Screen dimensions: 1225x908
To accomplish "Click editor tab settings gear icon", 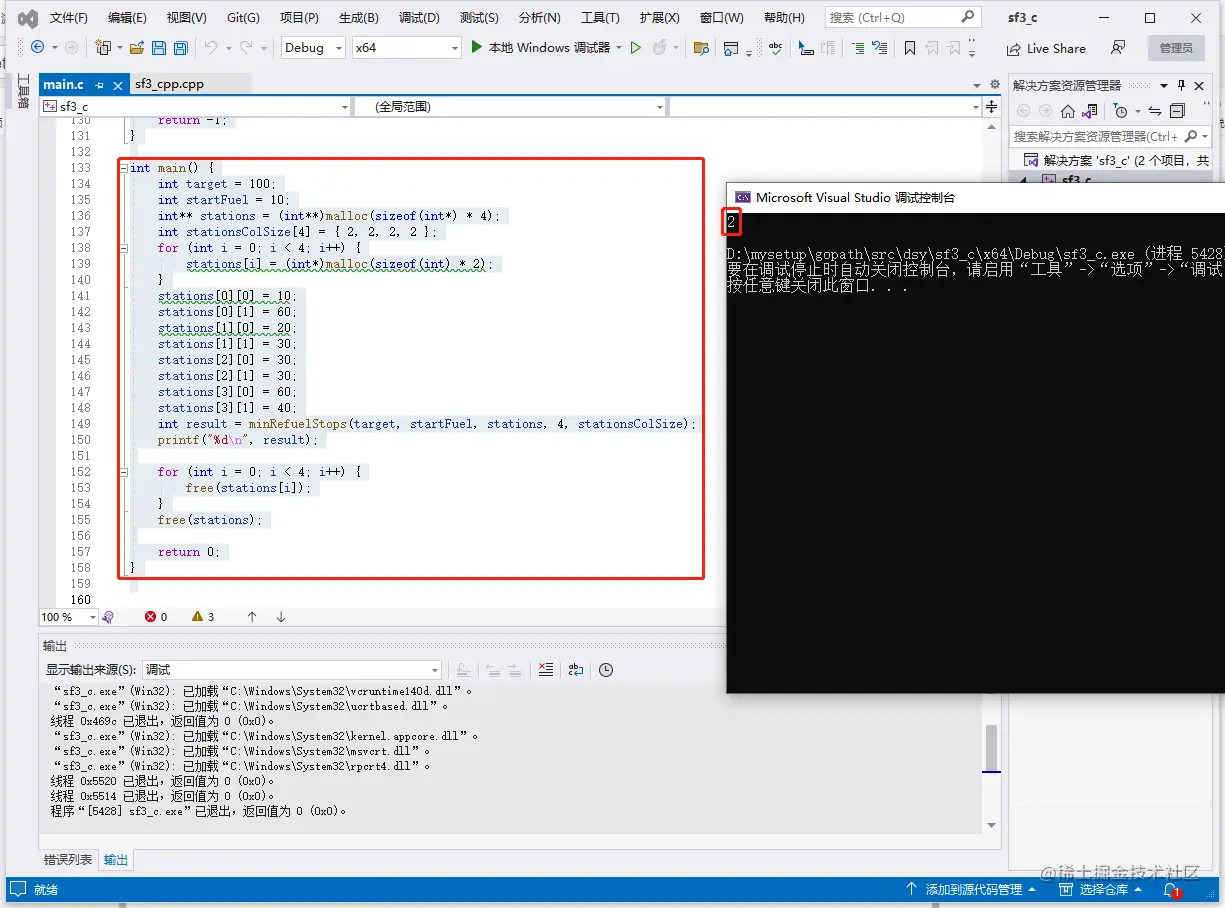I will [x=994, y=85].
